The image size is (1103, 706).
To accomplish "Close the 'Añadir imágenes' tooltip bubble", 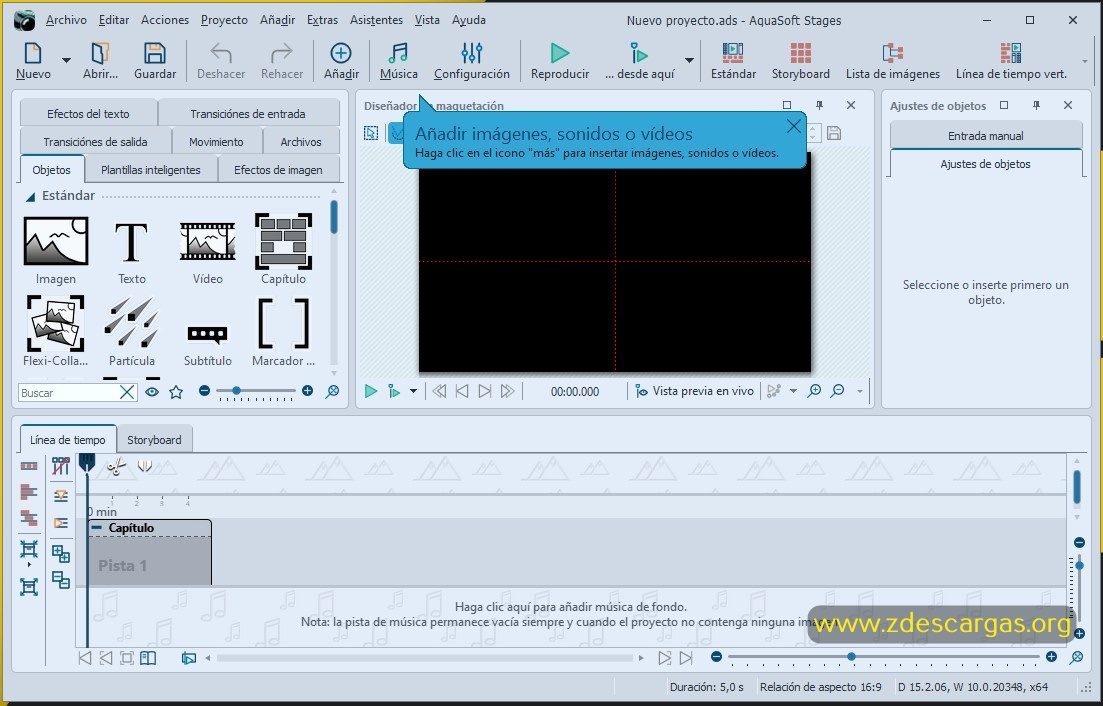I will 793,126.
